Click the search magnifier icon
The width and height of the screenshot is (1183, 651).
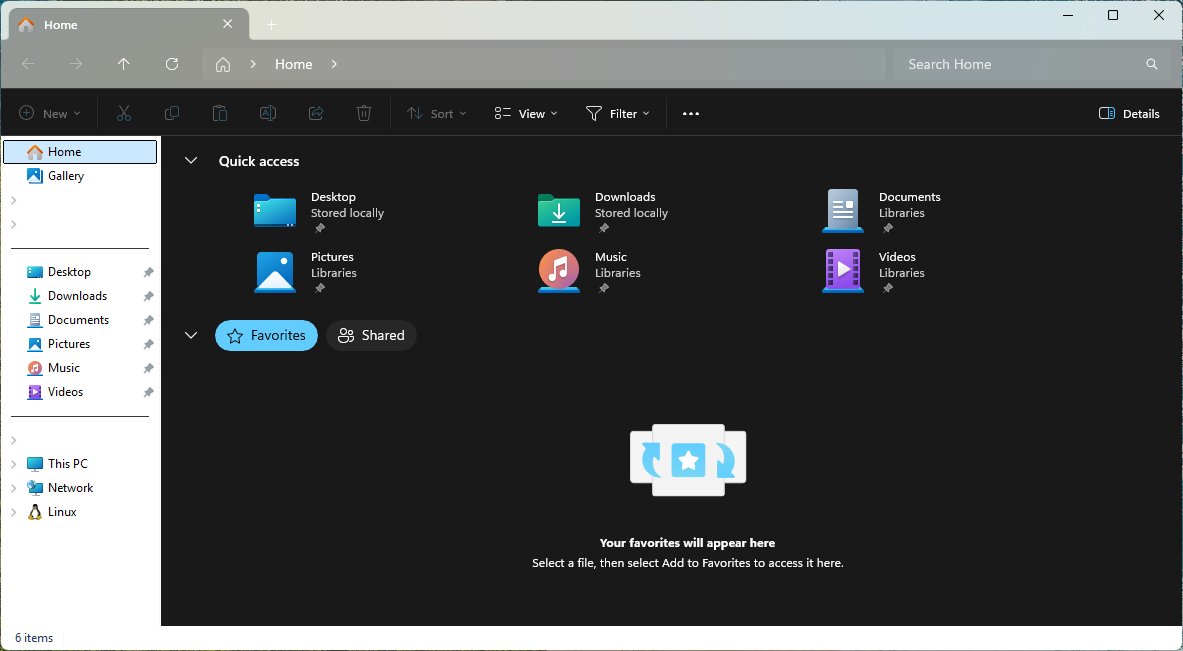pyautogui.click(x=1151, y=64)
